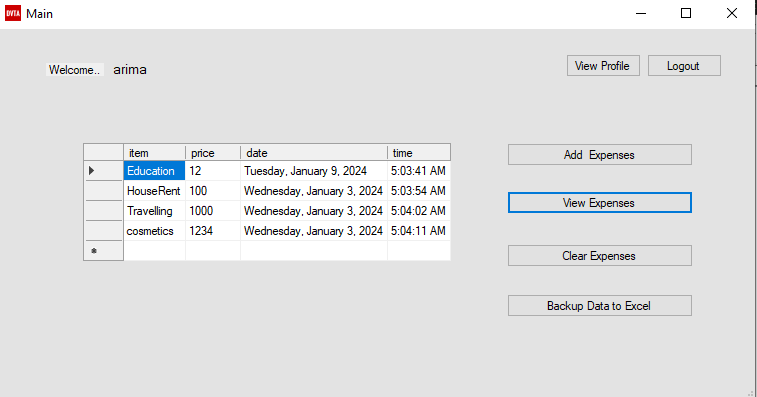Click the new-row asterisk row header
This screenshot has height=397, width=757.
coord(103,251)
